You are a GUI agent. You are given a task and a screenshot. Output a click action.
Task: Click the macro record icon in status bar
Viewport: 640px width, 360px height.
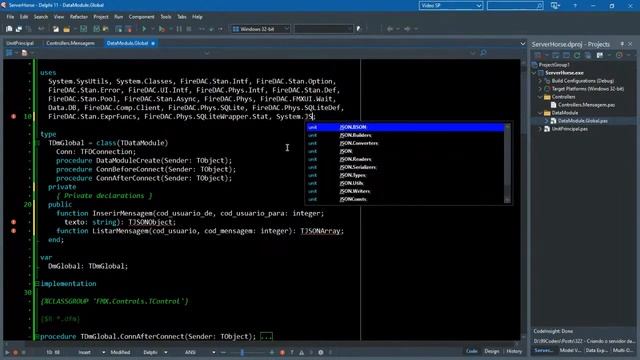(16, 352)
